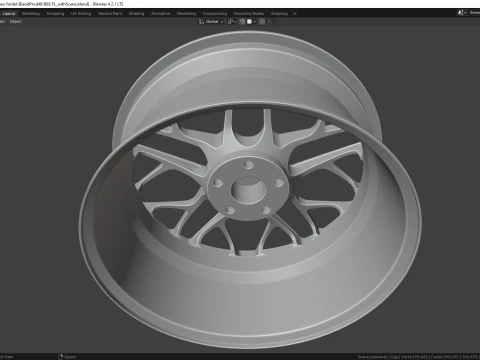Switch to the UV Editing workspace

[81, 14]
